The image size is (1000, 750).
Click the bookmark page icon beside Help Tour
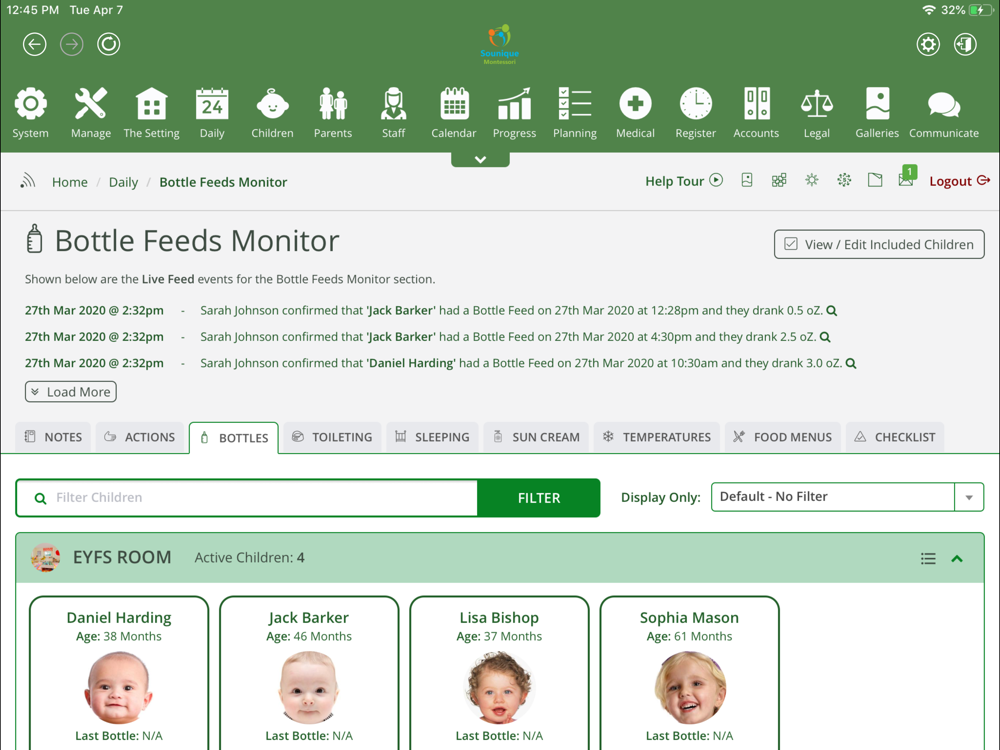[747, 180]
